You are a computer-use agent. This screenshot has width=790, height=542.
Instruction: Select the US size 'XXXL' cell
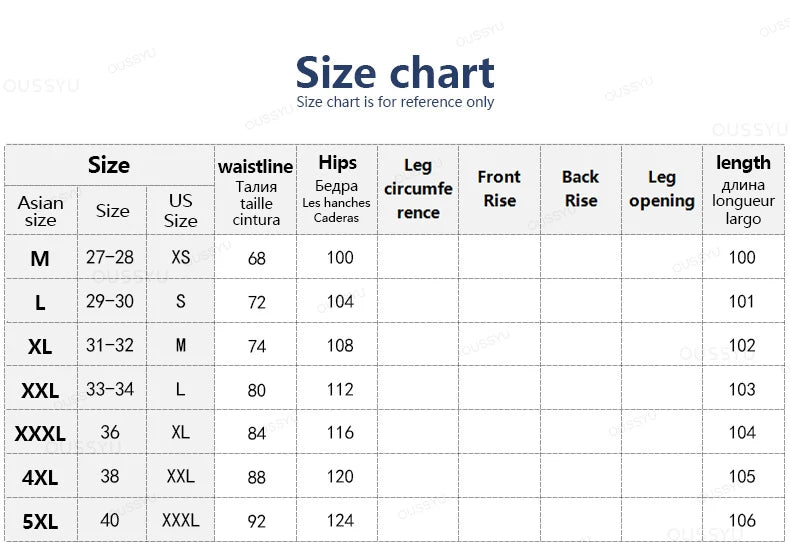[180, 520]
